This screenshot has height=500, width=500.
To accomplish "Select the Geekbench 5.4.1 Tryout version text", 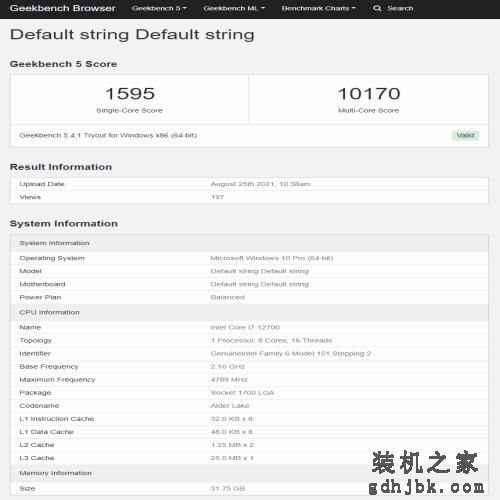I will (x=108, y=135).
